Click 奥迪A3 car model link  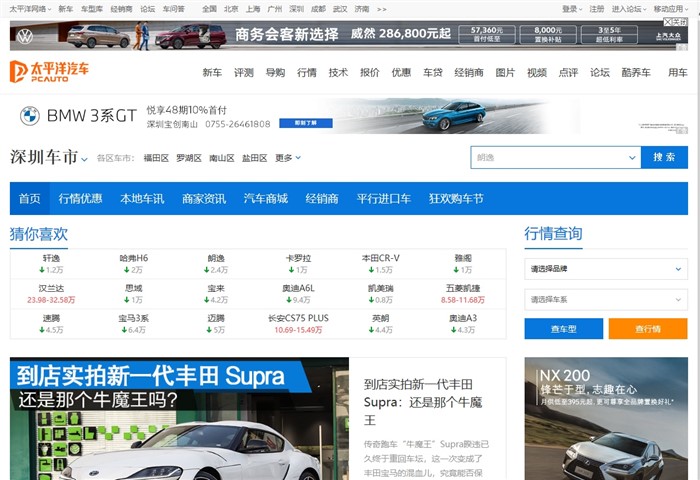(x=463, y=318)
